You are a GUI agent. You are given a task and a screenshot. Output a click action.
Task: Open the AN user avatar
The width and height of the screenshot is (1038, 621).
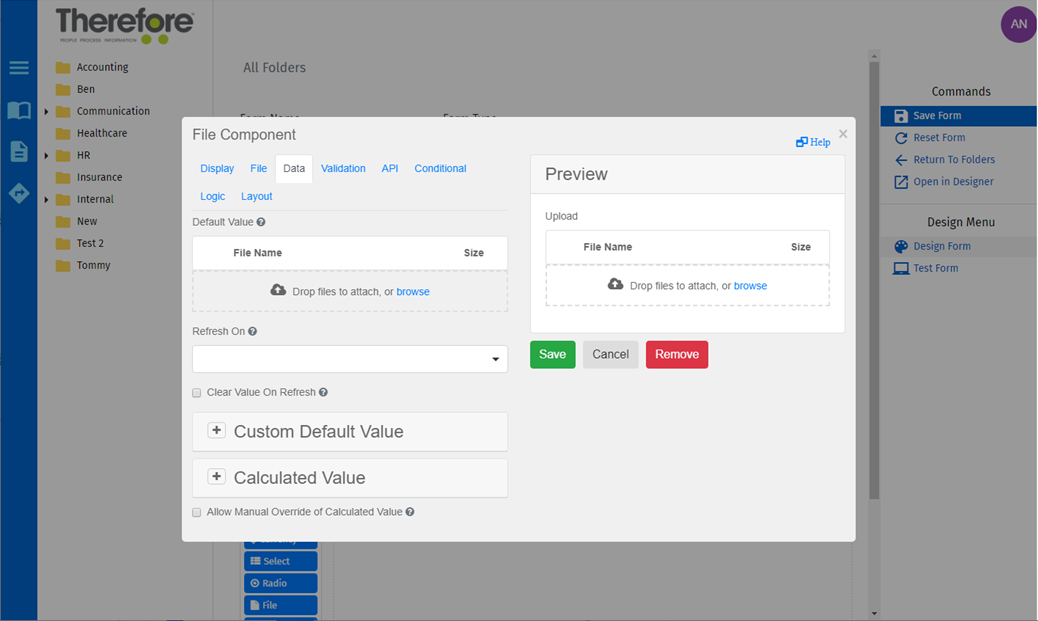[x=1018, y=24]
